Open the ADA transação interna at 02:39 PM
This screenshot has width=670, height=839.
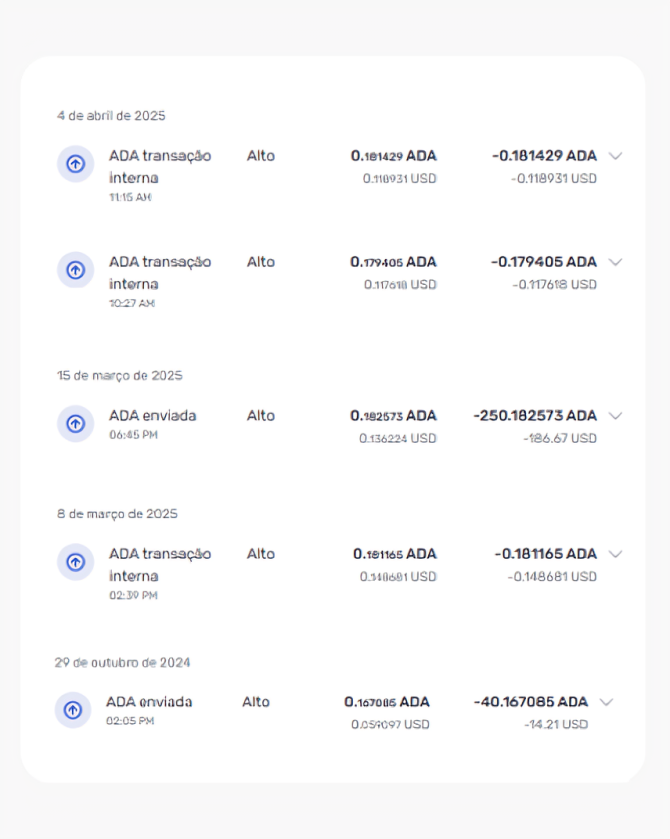point(160,564)
